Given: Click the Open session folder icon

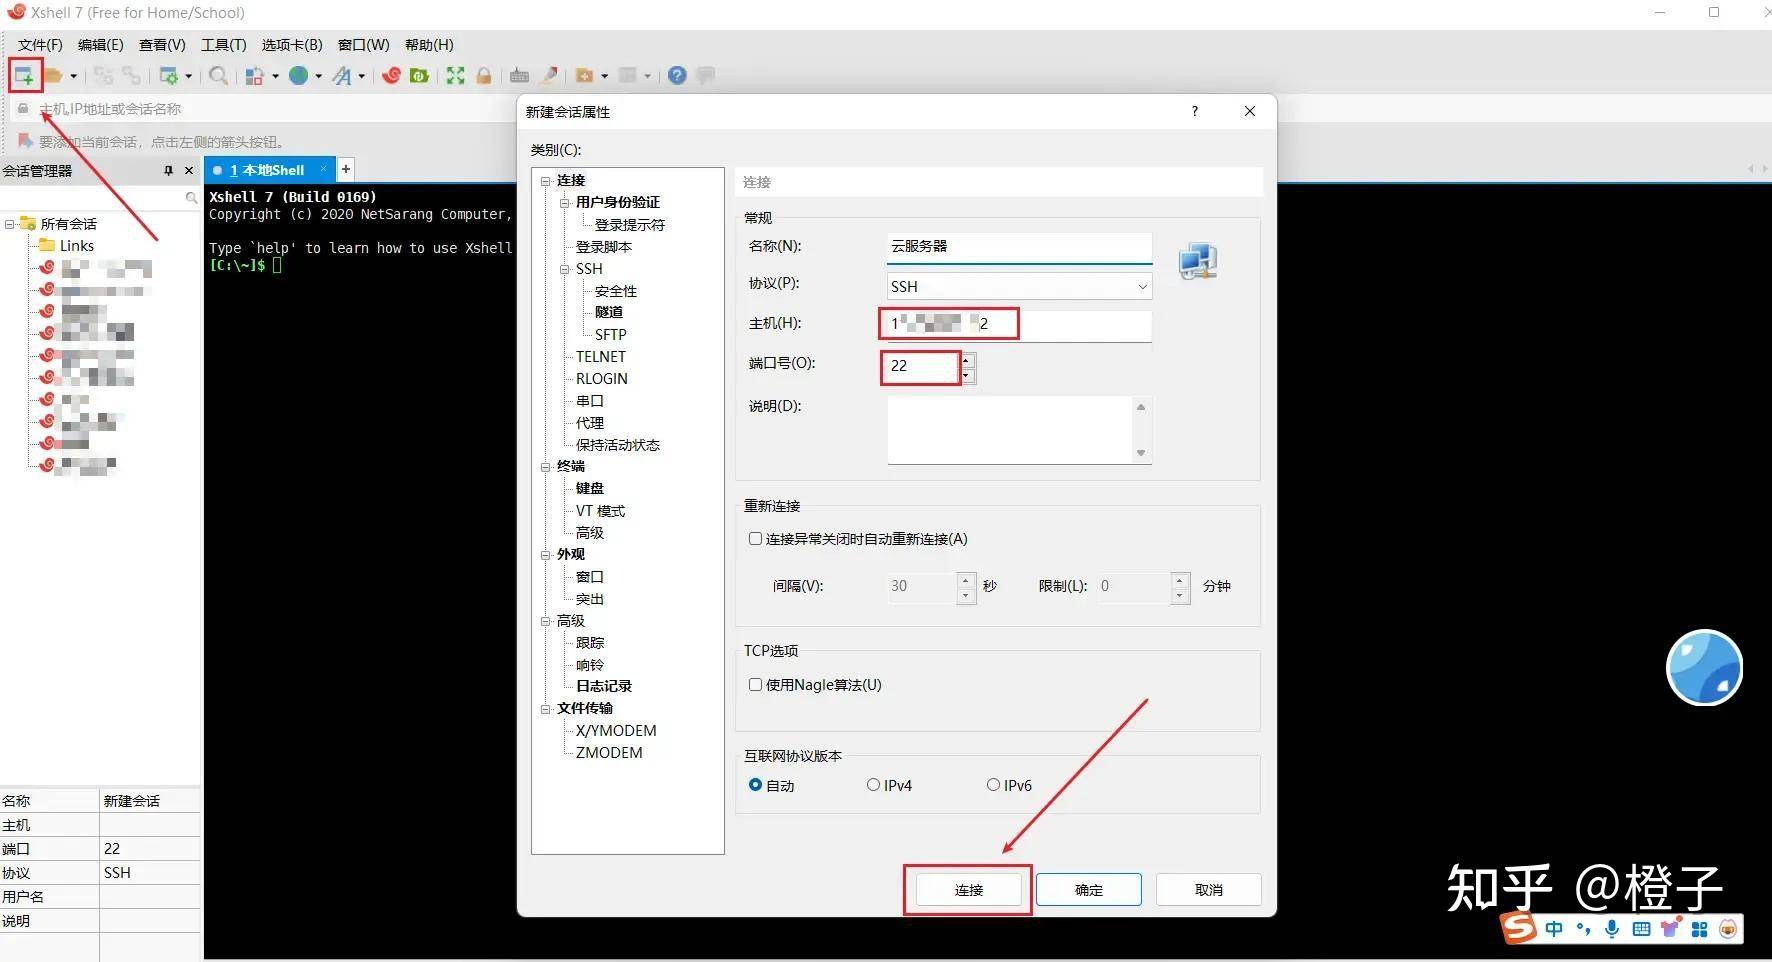Looking at the screenshot, I should pos(53,75).
